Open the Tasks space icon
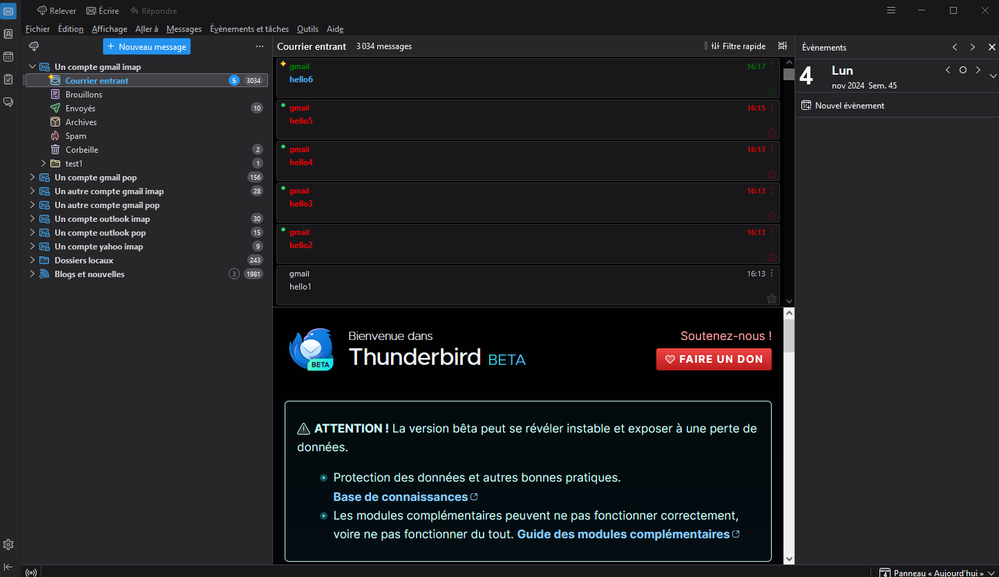 [8, 79]
